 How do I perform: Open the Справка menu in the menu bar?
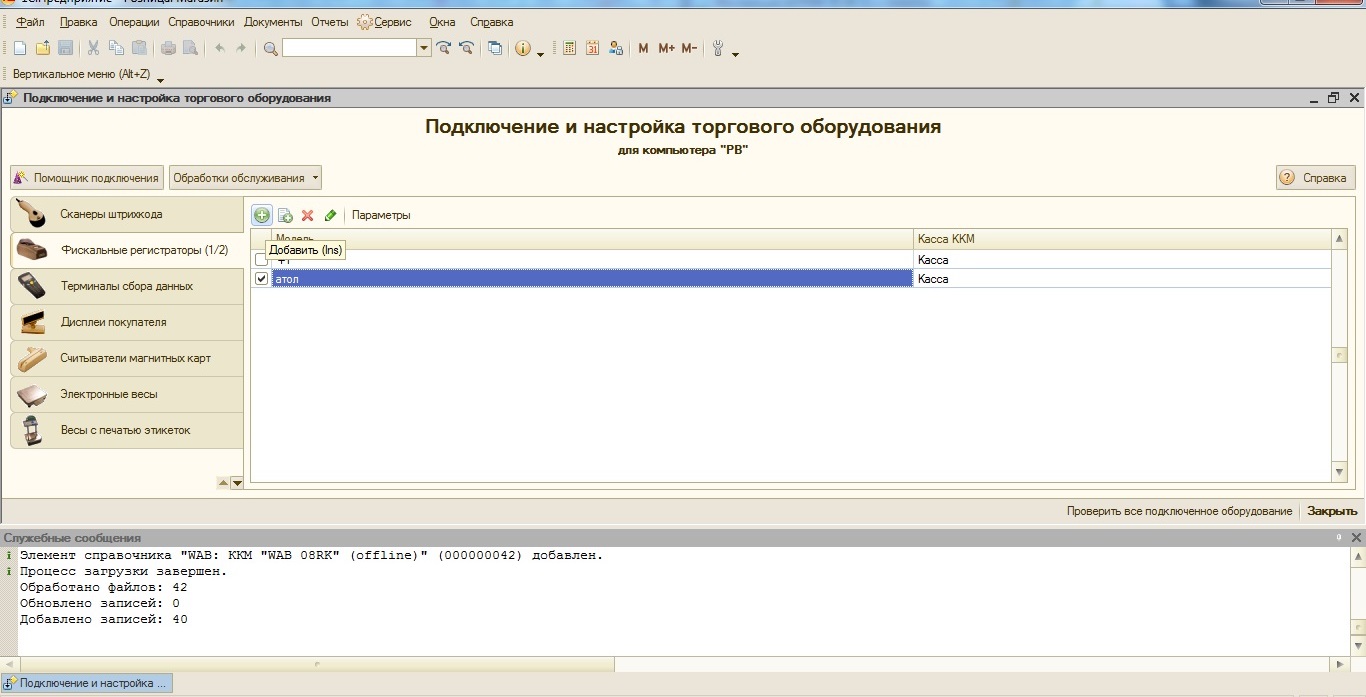click(491, 22)
